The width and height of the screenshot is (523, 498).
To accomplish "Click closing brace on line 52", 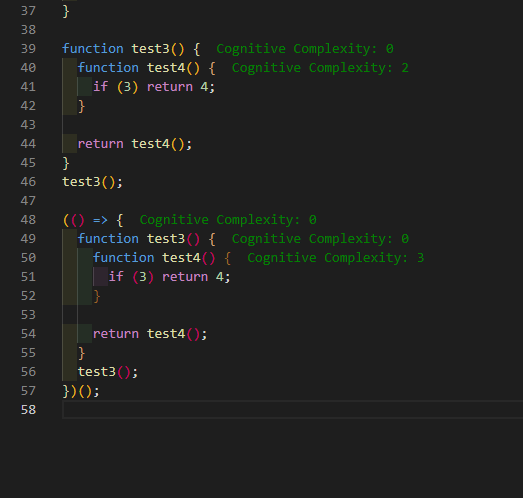I will [97, 296].
